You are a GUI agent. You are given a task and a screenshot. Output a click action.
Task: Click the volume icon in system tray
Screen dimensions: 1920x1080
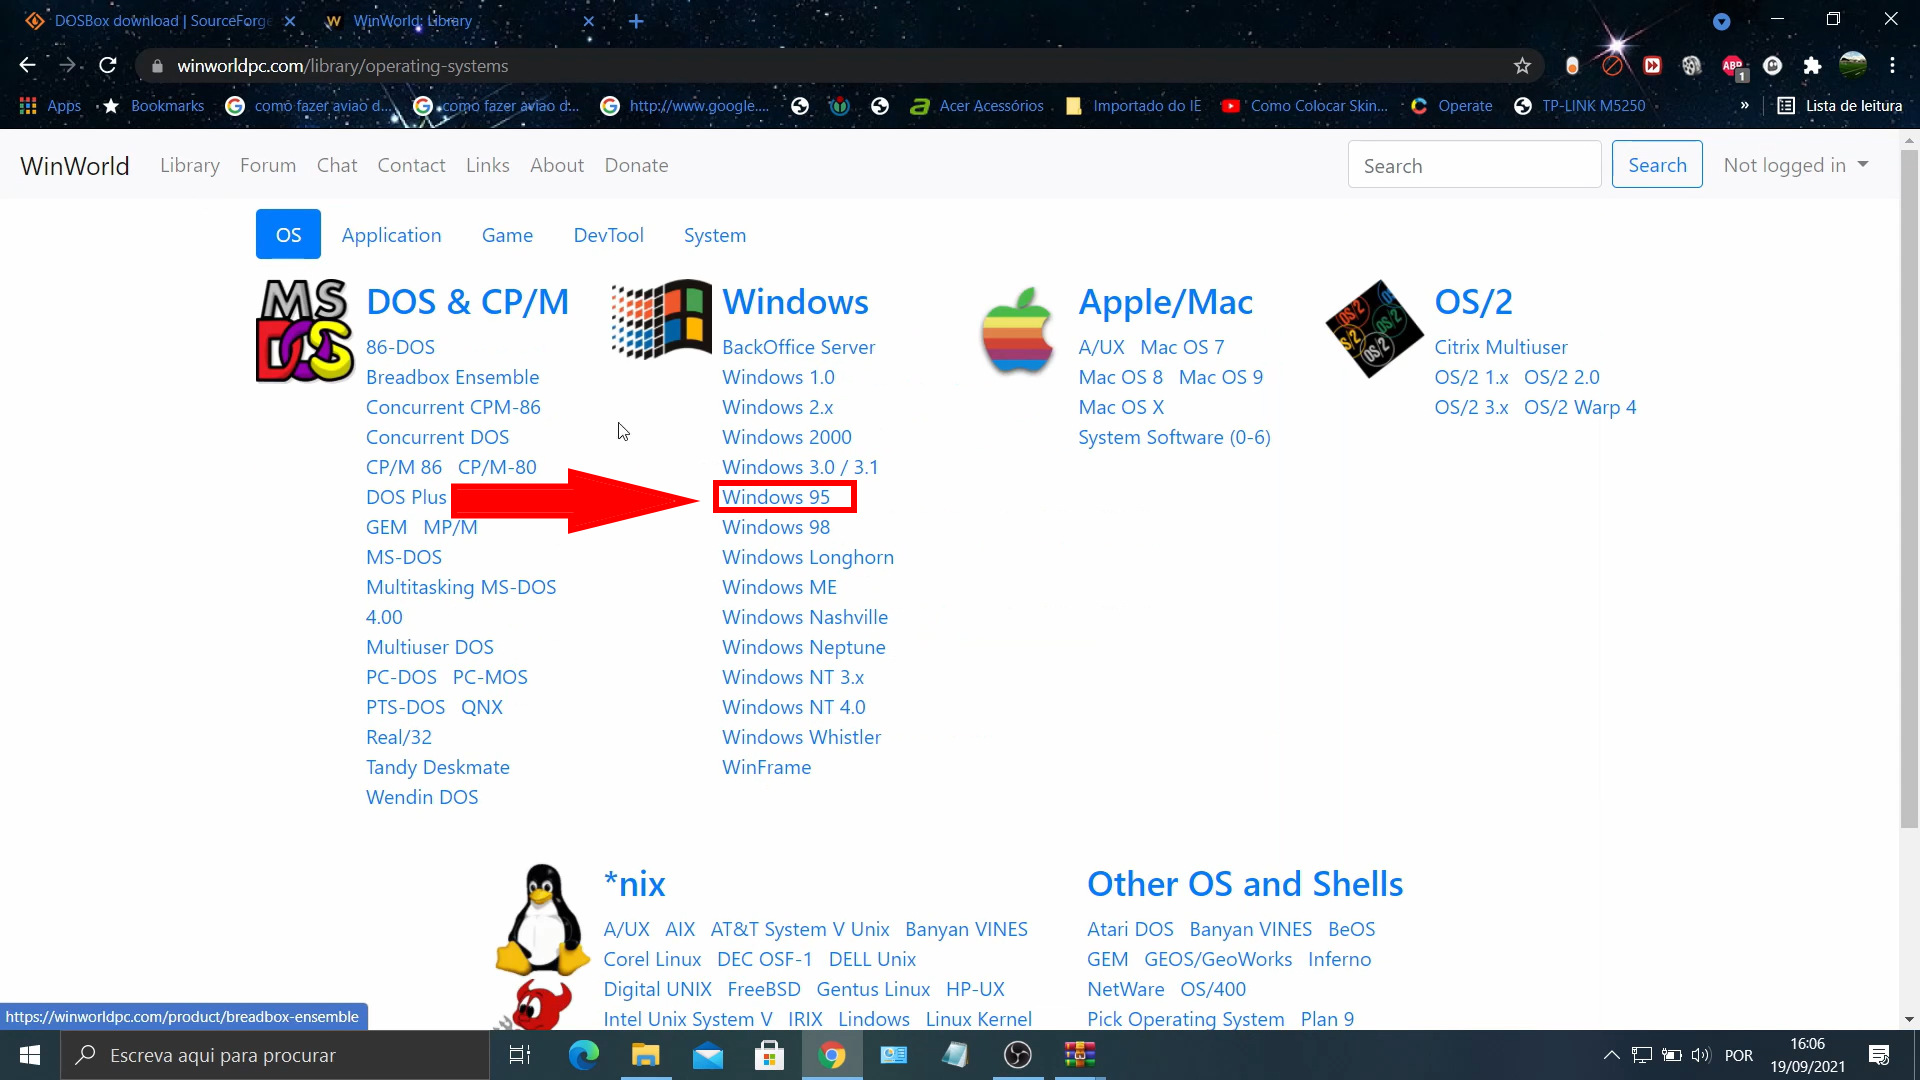(1701, 1055)
